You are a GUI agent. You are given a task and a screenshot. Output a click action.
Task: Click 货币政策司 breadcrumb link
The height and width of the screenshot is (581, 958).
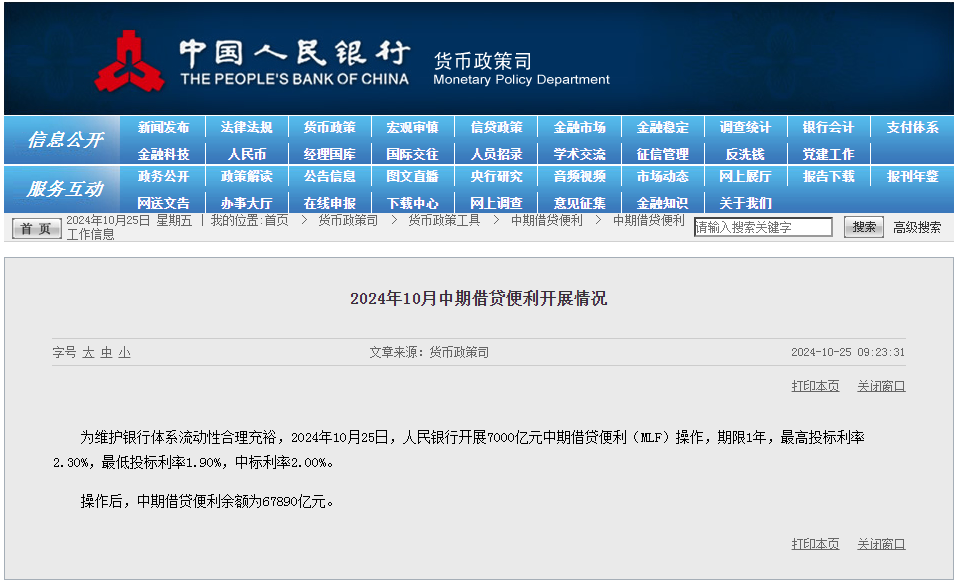(x=348, y=220)
